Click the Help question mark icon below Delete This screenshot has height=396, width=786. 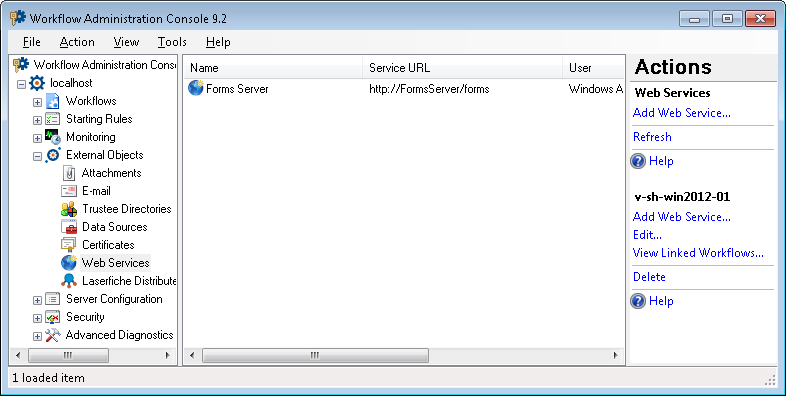(638, 301)
